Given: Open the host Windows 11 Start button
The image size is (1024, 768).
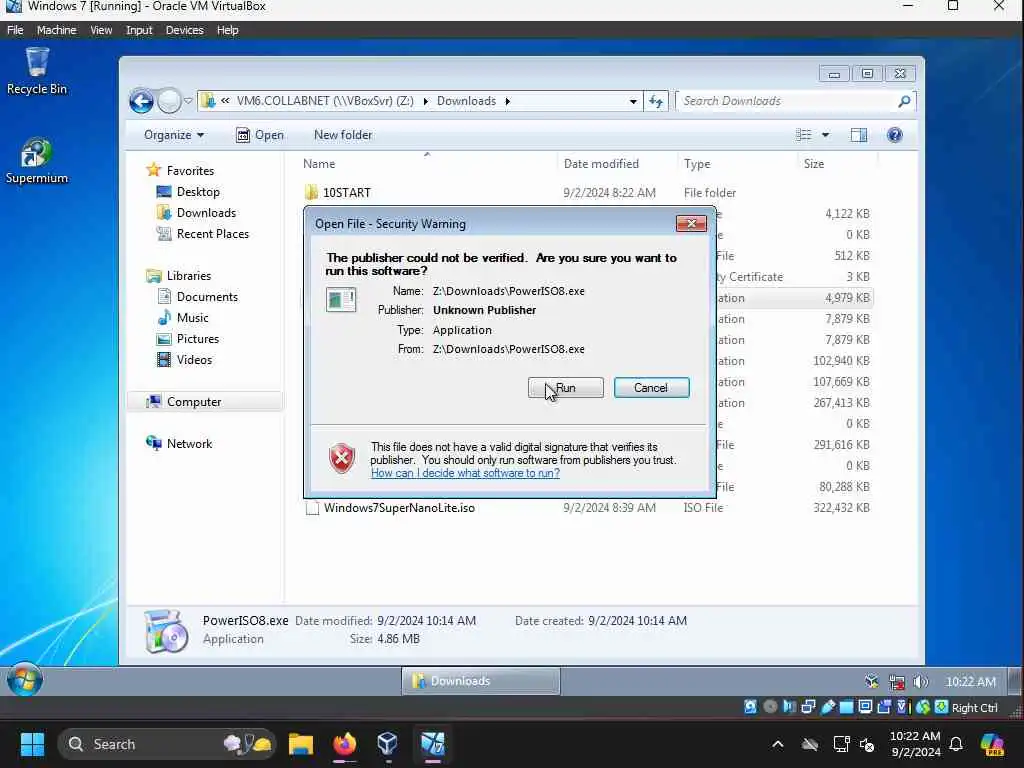Looking at the screenshot, I should [33, 744].
